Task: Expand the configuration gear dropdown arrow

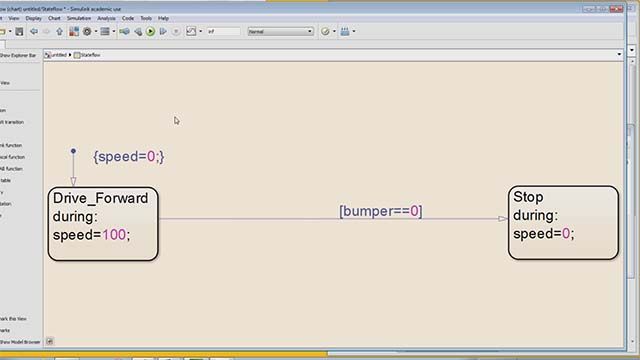Action: 96,31
